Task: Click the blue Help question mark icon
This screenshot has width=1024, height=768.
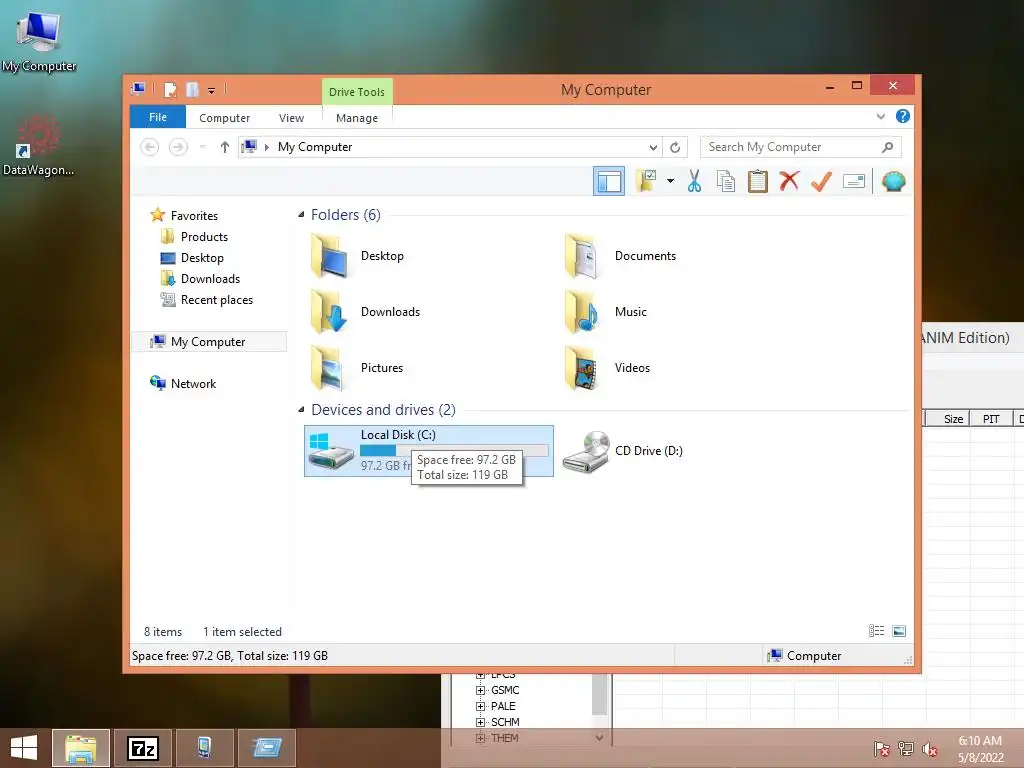Action: click(903, 116)
